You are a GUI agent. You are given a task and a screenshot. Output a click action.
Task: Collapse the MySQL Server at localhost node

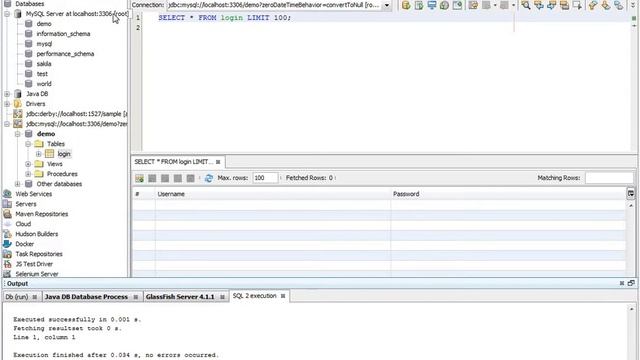point(7,13)
